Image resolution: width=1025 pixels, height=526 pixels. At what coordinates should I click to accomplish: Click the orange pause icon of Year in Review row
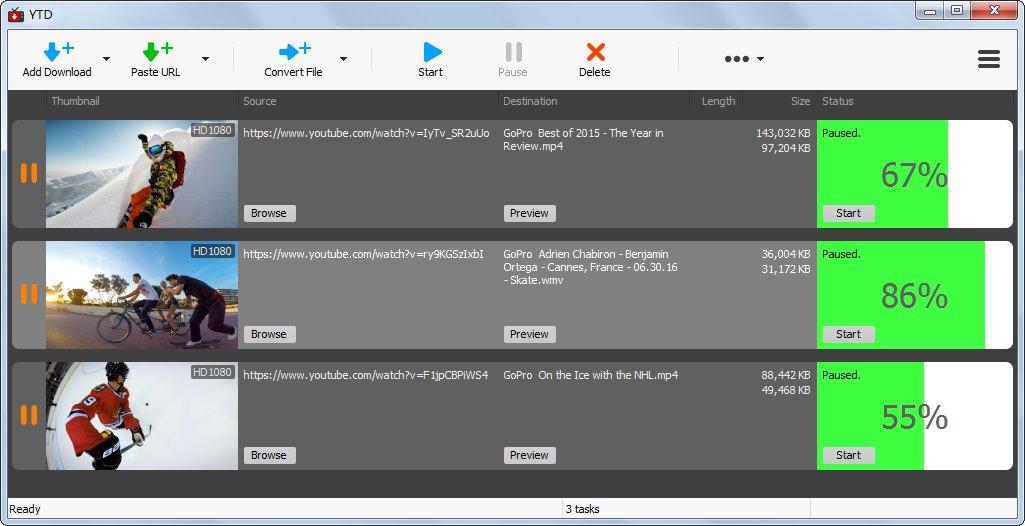(x=29, y=173)
